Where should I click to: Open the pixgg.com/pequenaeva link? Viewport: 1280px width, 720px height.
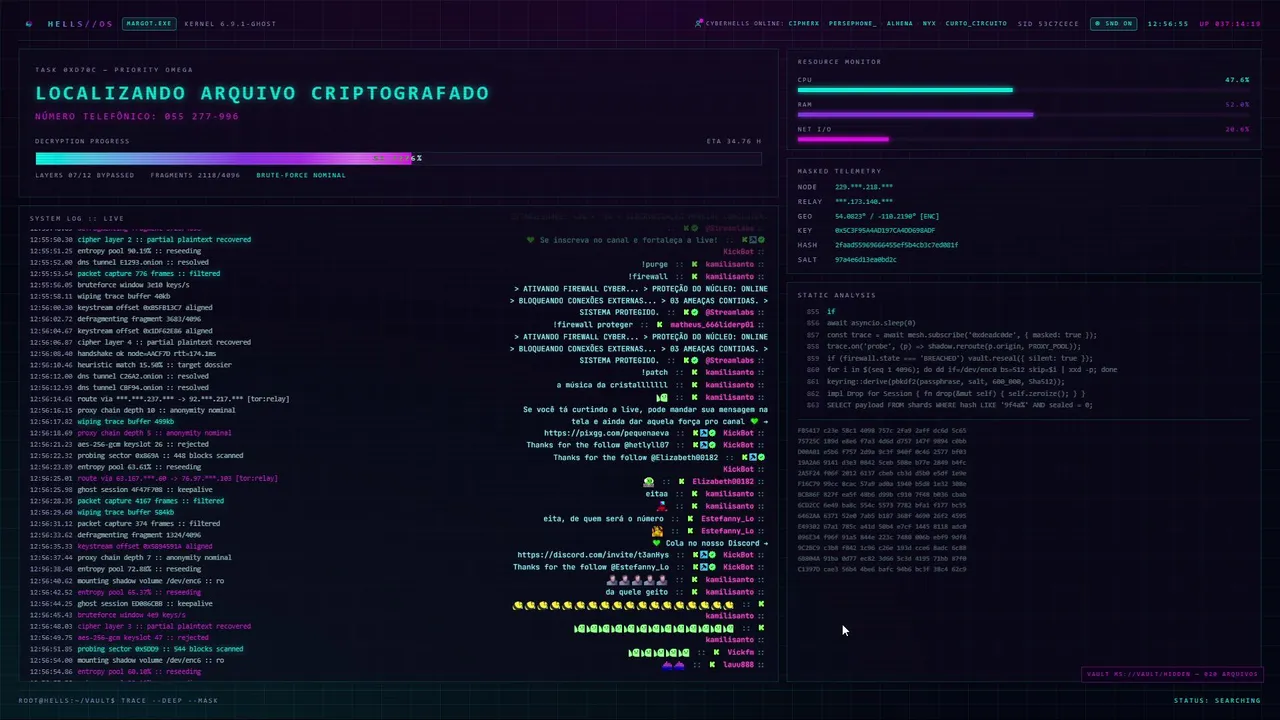tap(607, 433)
